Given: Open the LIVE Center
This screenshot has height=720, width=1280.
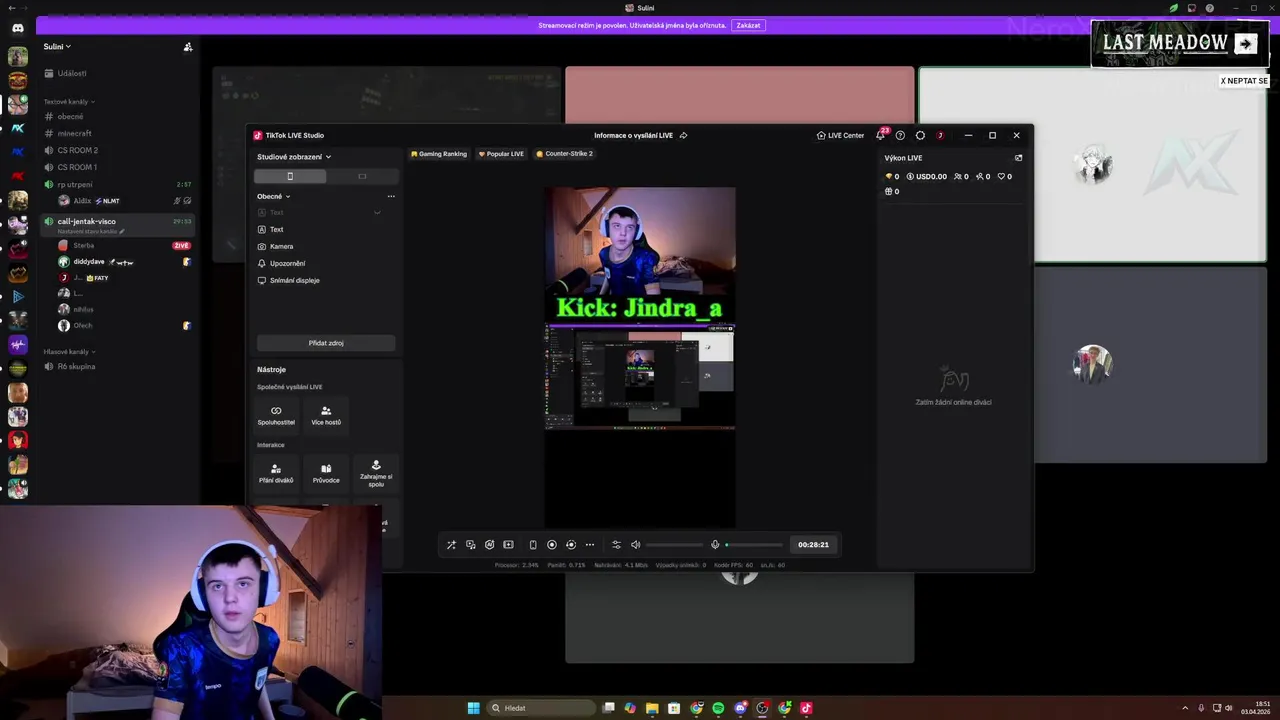Looking at the screenshot, I should [x=840, y=135].
